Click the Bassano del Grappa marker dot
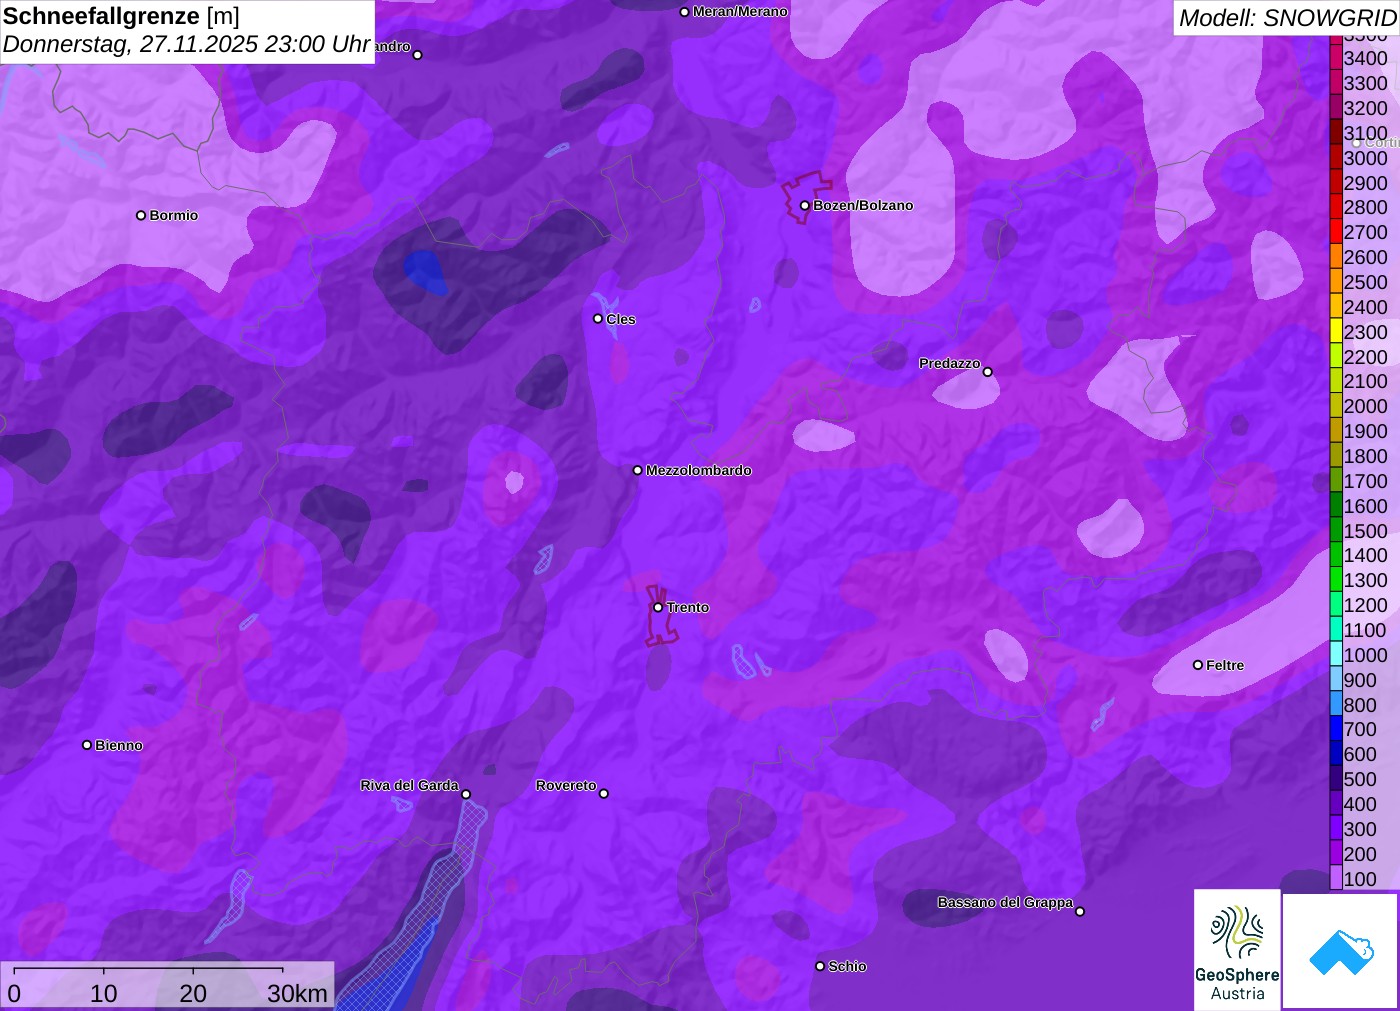1400x1011 pixels. pos(1079,911)
